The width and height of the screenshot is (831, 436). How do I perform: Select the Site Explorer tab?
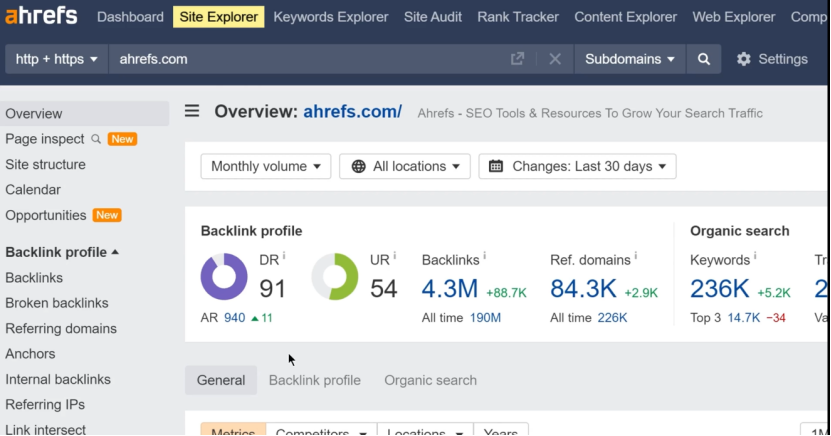218,17
